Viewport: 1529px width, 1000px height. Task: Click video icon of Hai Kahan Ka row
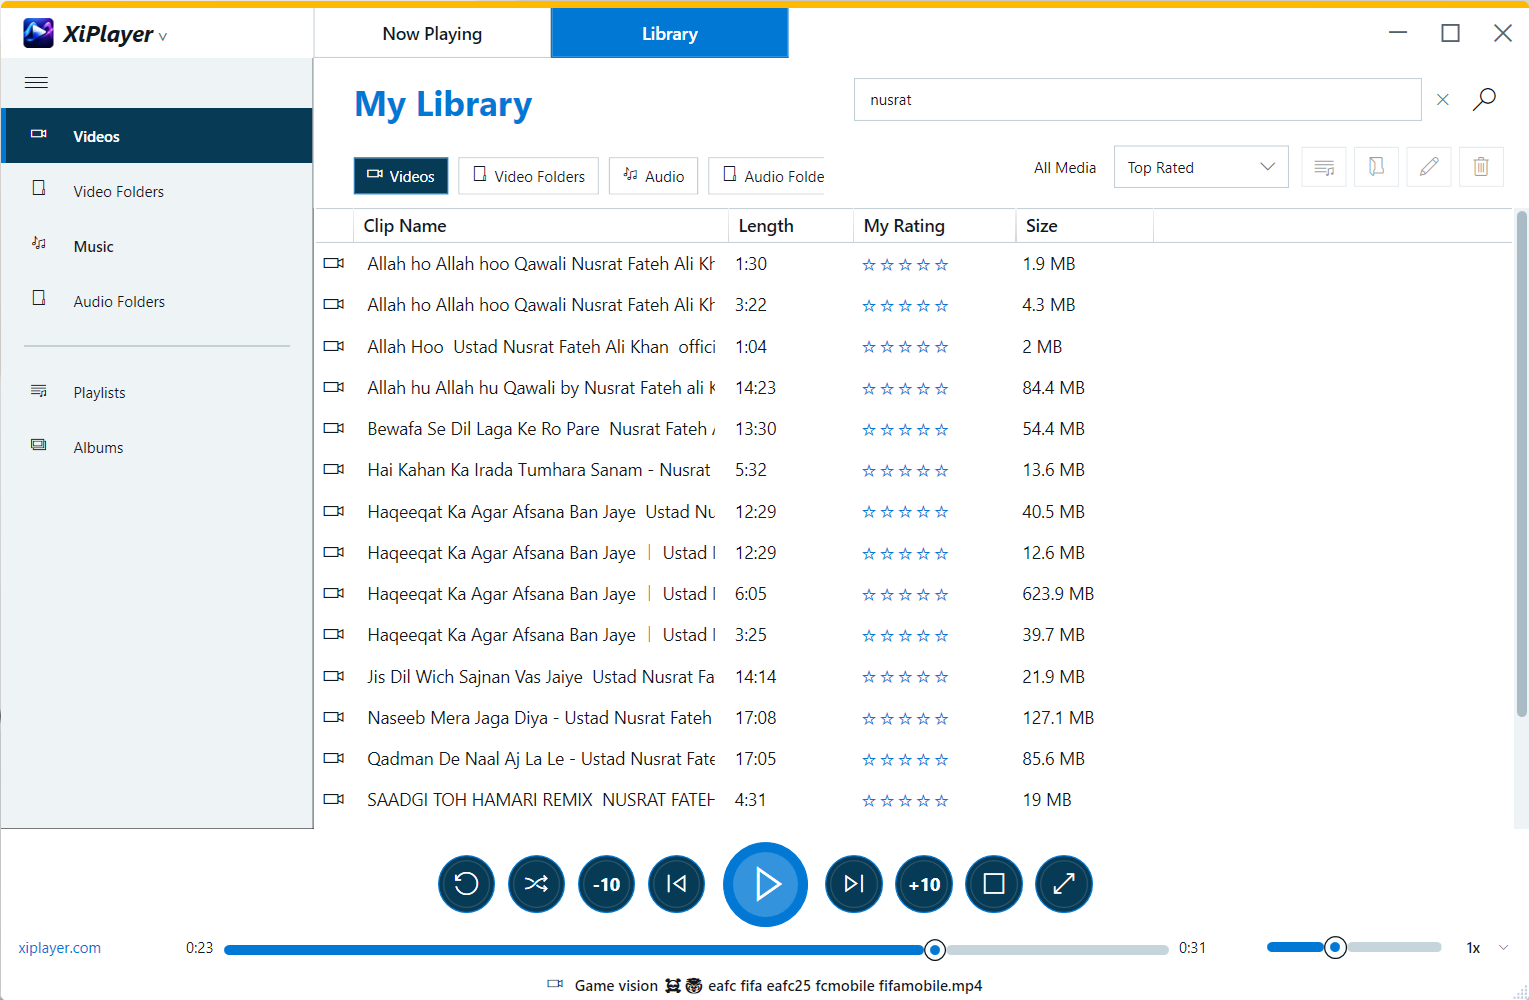click(x=334, y=470)
